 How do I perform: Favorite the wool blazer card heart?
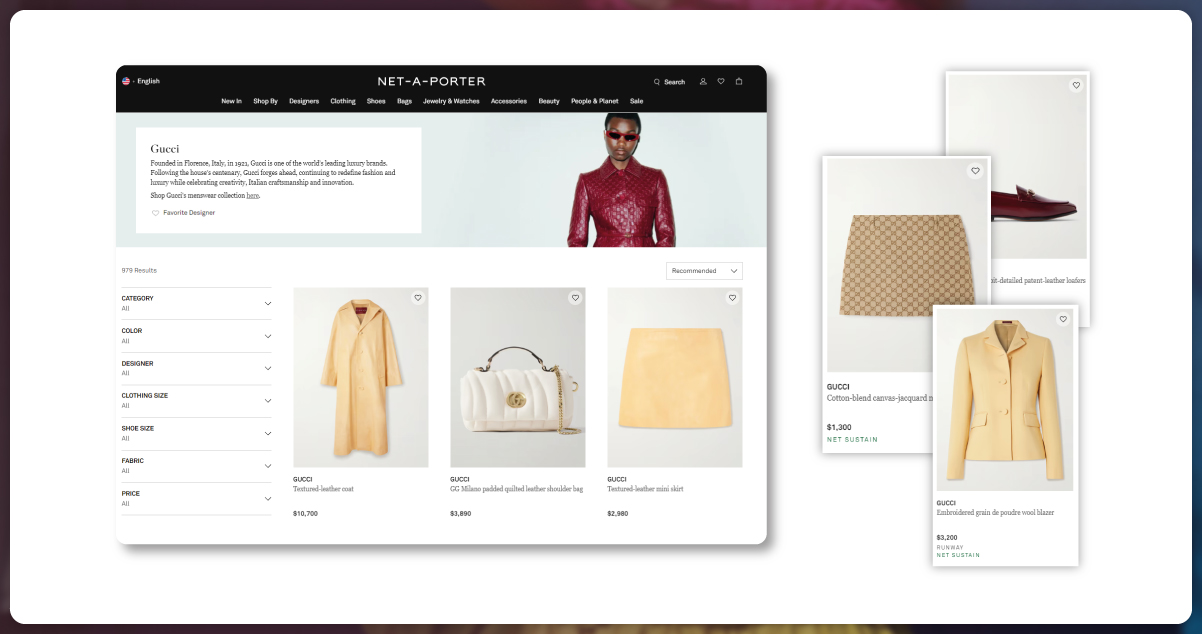point(1063,319)
